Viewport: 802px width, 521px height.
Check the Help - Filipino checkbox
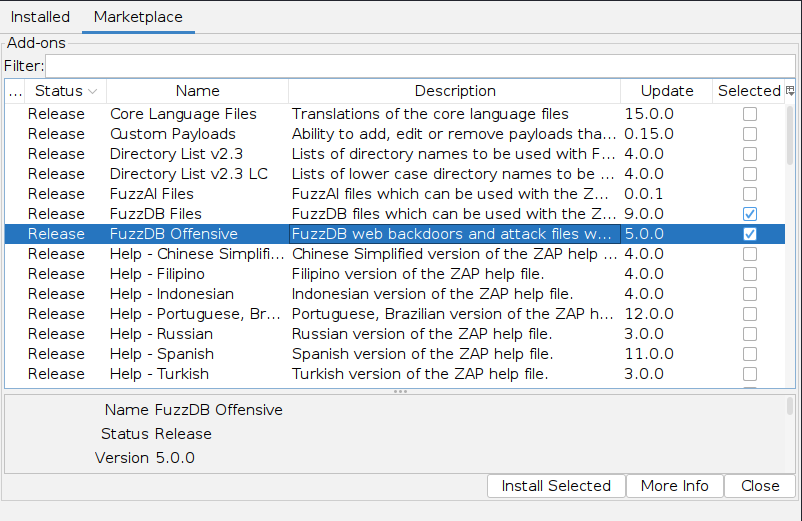point(750,274)
